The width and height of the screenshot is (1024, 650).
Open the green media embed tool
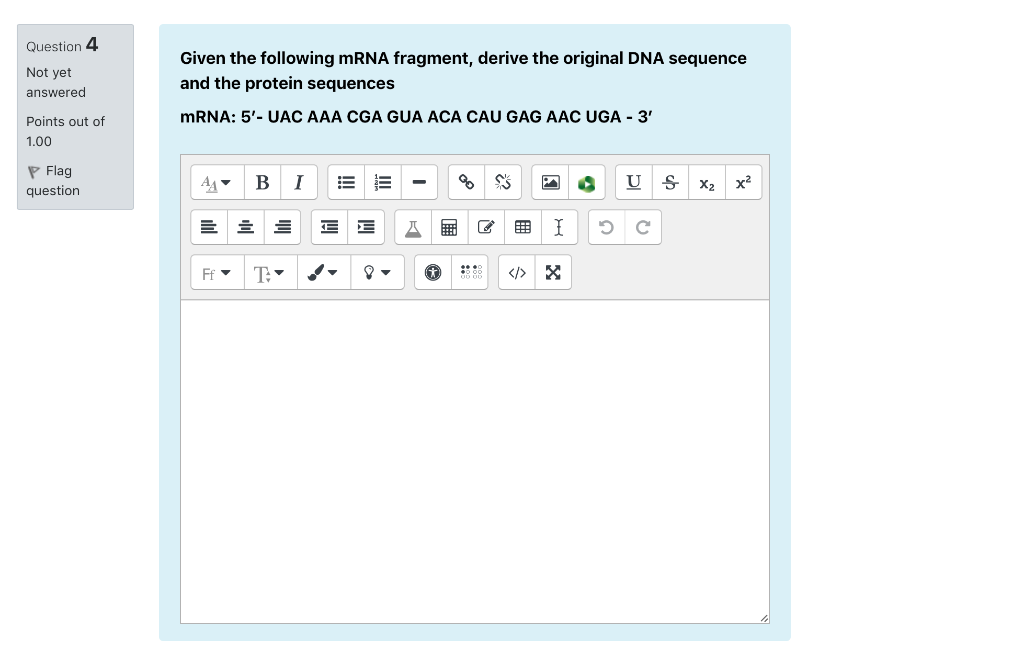586,182
